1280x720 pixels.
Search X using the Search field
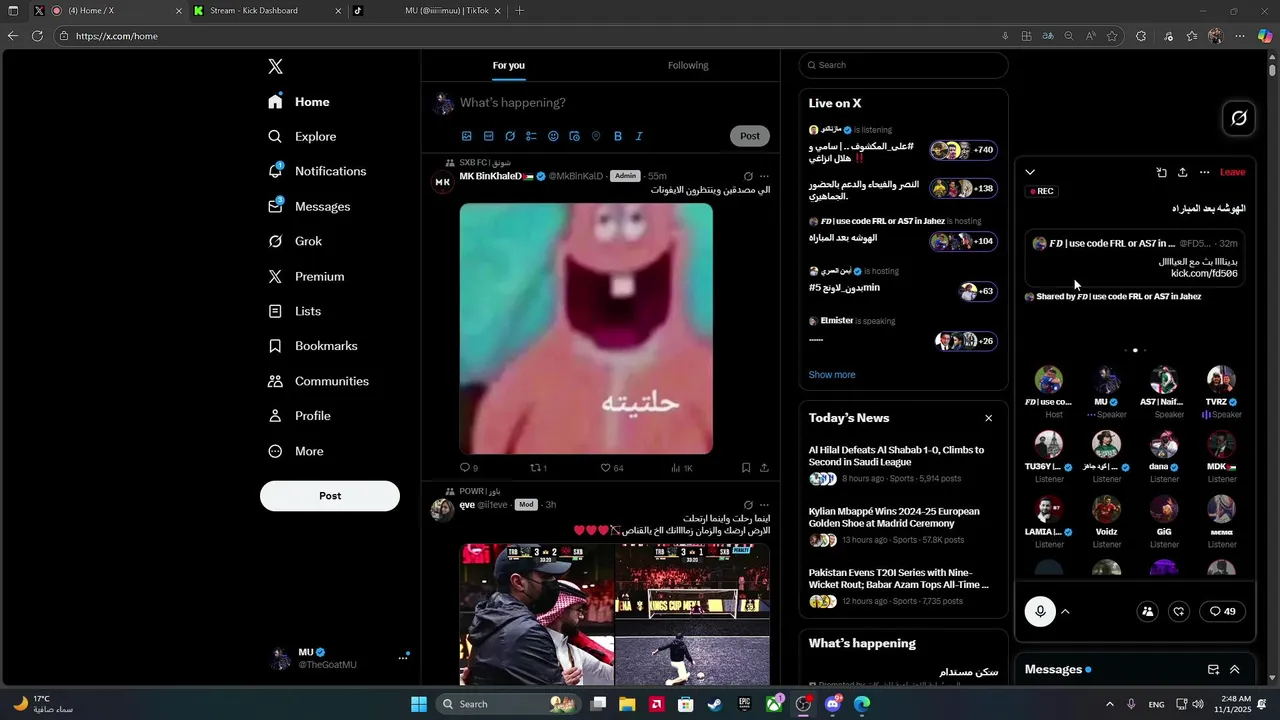click(x=903, y=65)
